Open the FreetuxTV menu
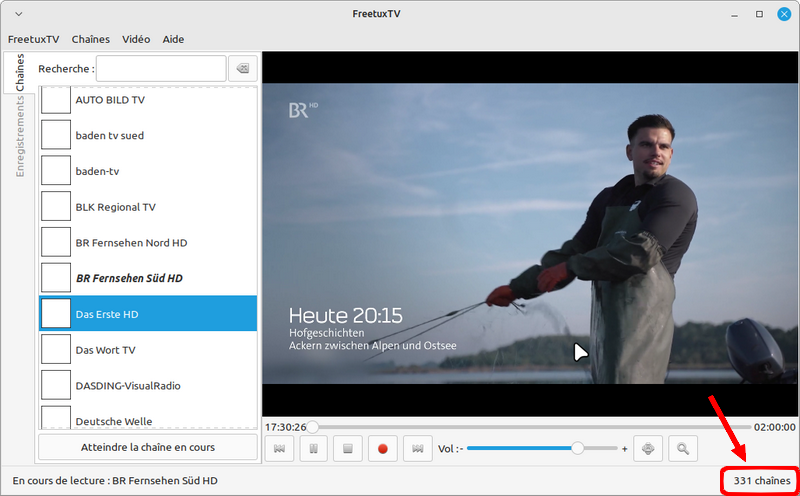The image size is (800, 496). click(34, 39)
